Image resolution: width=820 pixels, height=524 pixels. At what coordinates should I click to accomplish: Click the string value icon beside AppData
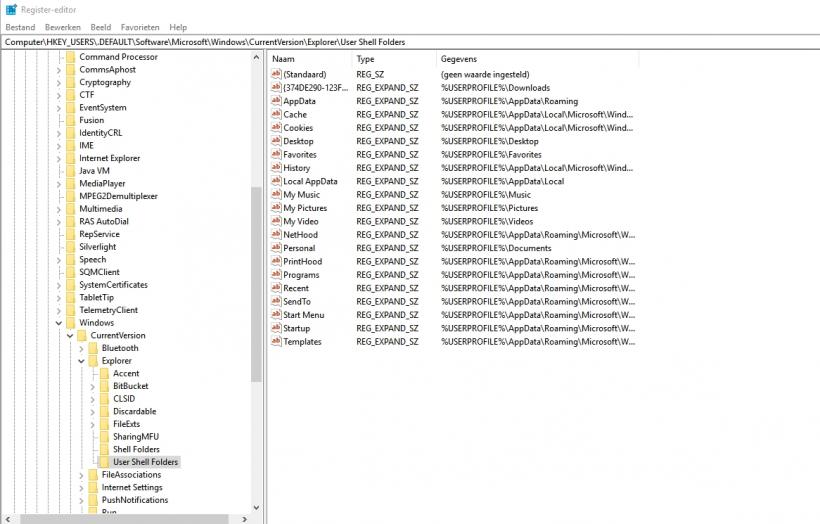276,101
